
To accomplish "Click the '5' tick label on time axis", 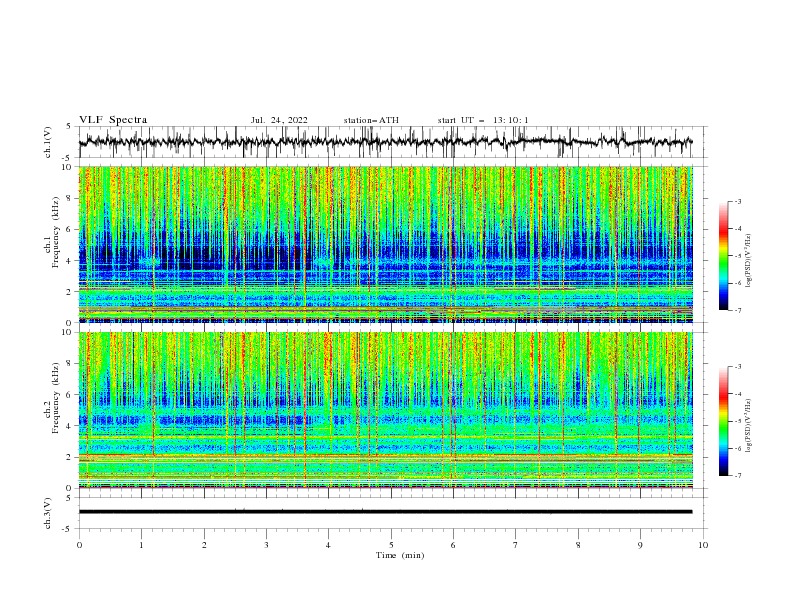I will [x=391, y=545].
